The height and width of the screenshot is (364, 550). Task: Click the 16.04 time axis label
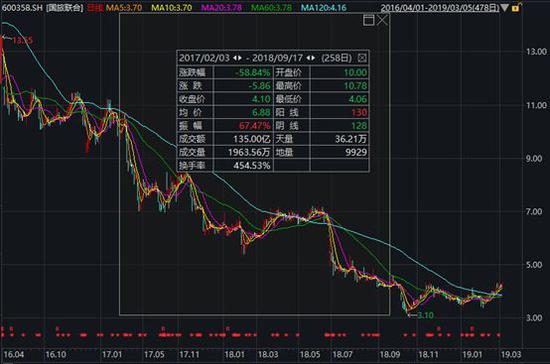pyautogui.click(x=14, y=355)
